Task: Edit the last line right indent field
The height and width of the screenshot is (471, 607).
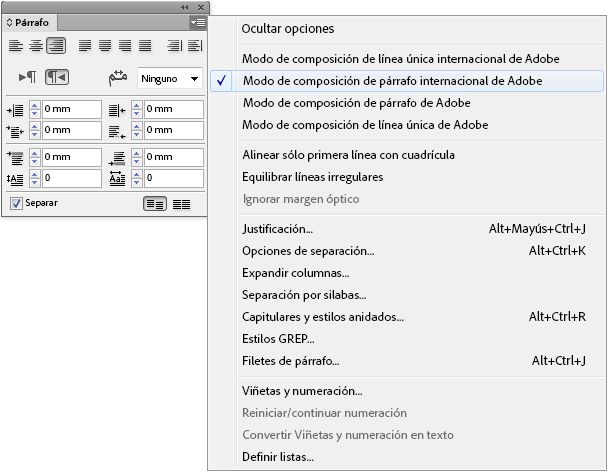Action: (174, 130)
